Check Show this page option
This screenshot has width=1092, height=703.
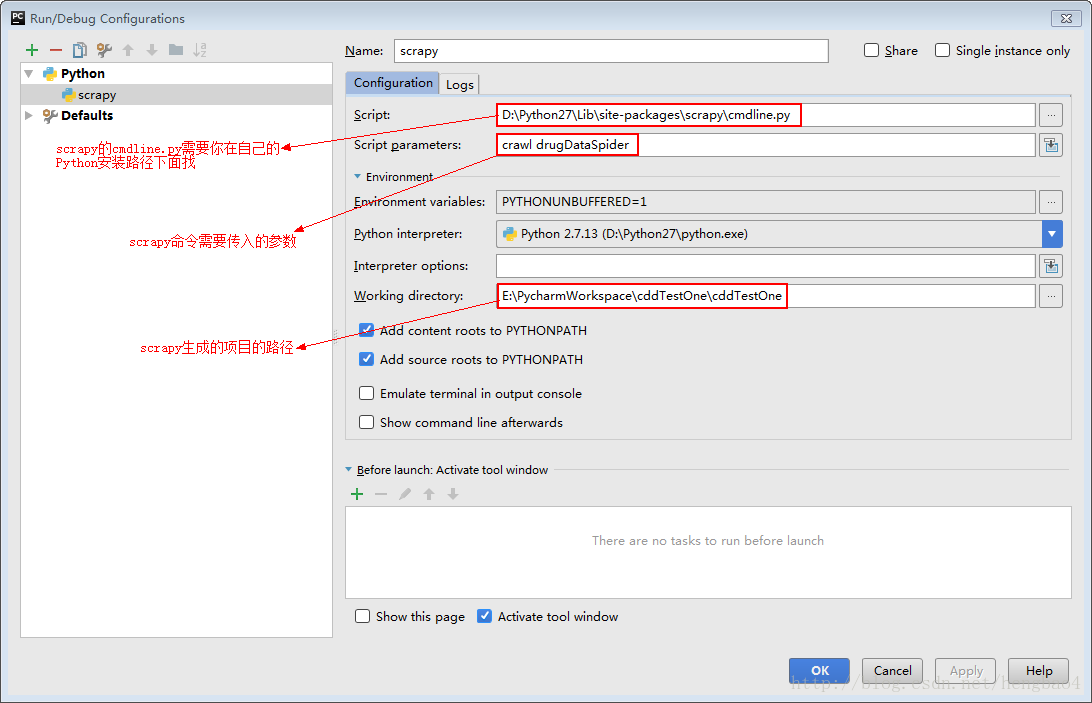coord(362,617)
